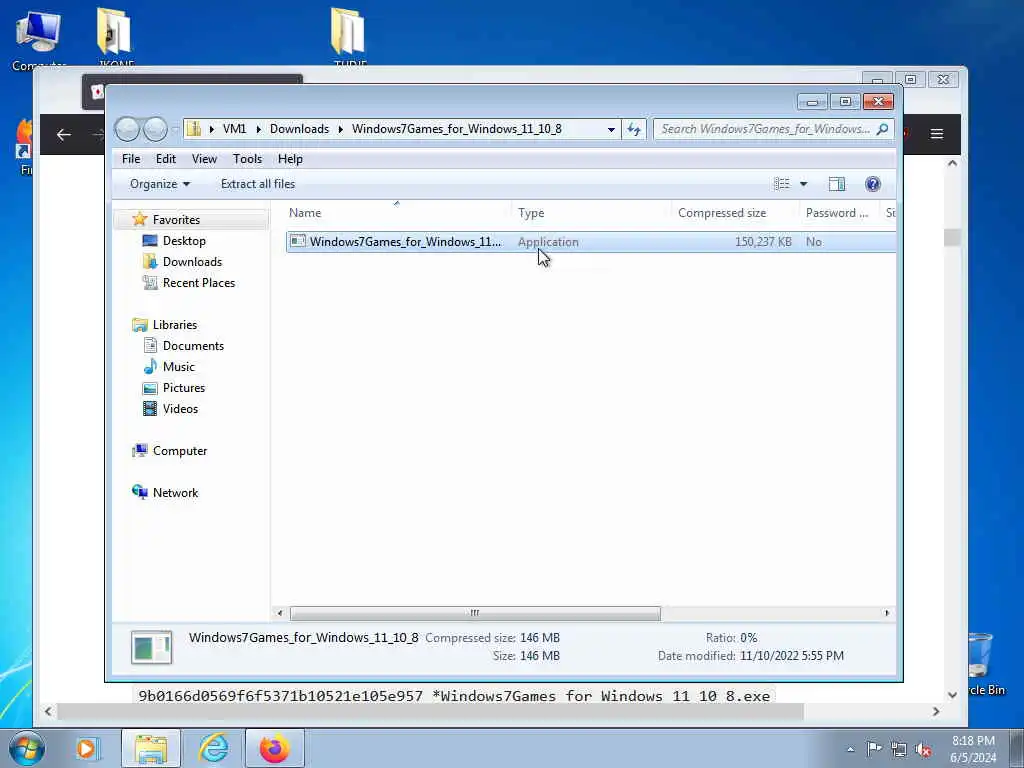The height and width of the screenshot is (768, 1024).
Task: Open Desktop in the navigation pane
Action: (184, 241)
